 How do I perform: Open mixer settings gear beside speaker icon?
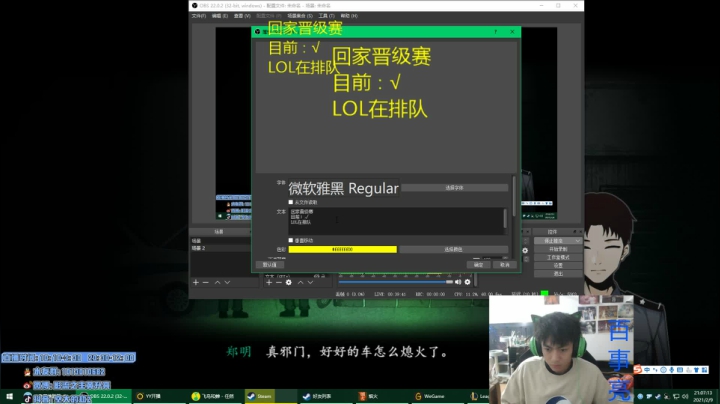[x=467, y=282]
